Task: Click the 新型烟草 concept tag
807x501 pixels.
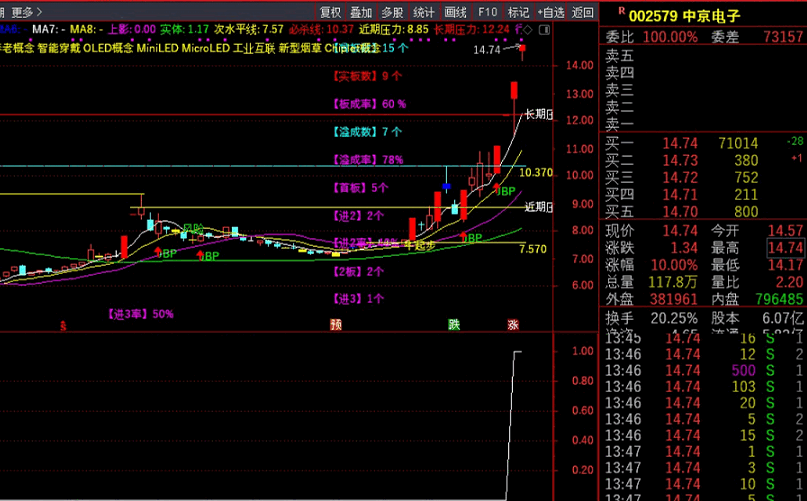Action: 300,48
